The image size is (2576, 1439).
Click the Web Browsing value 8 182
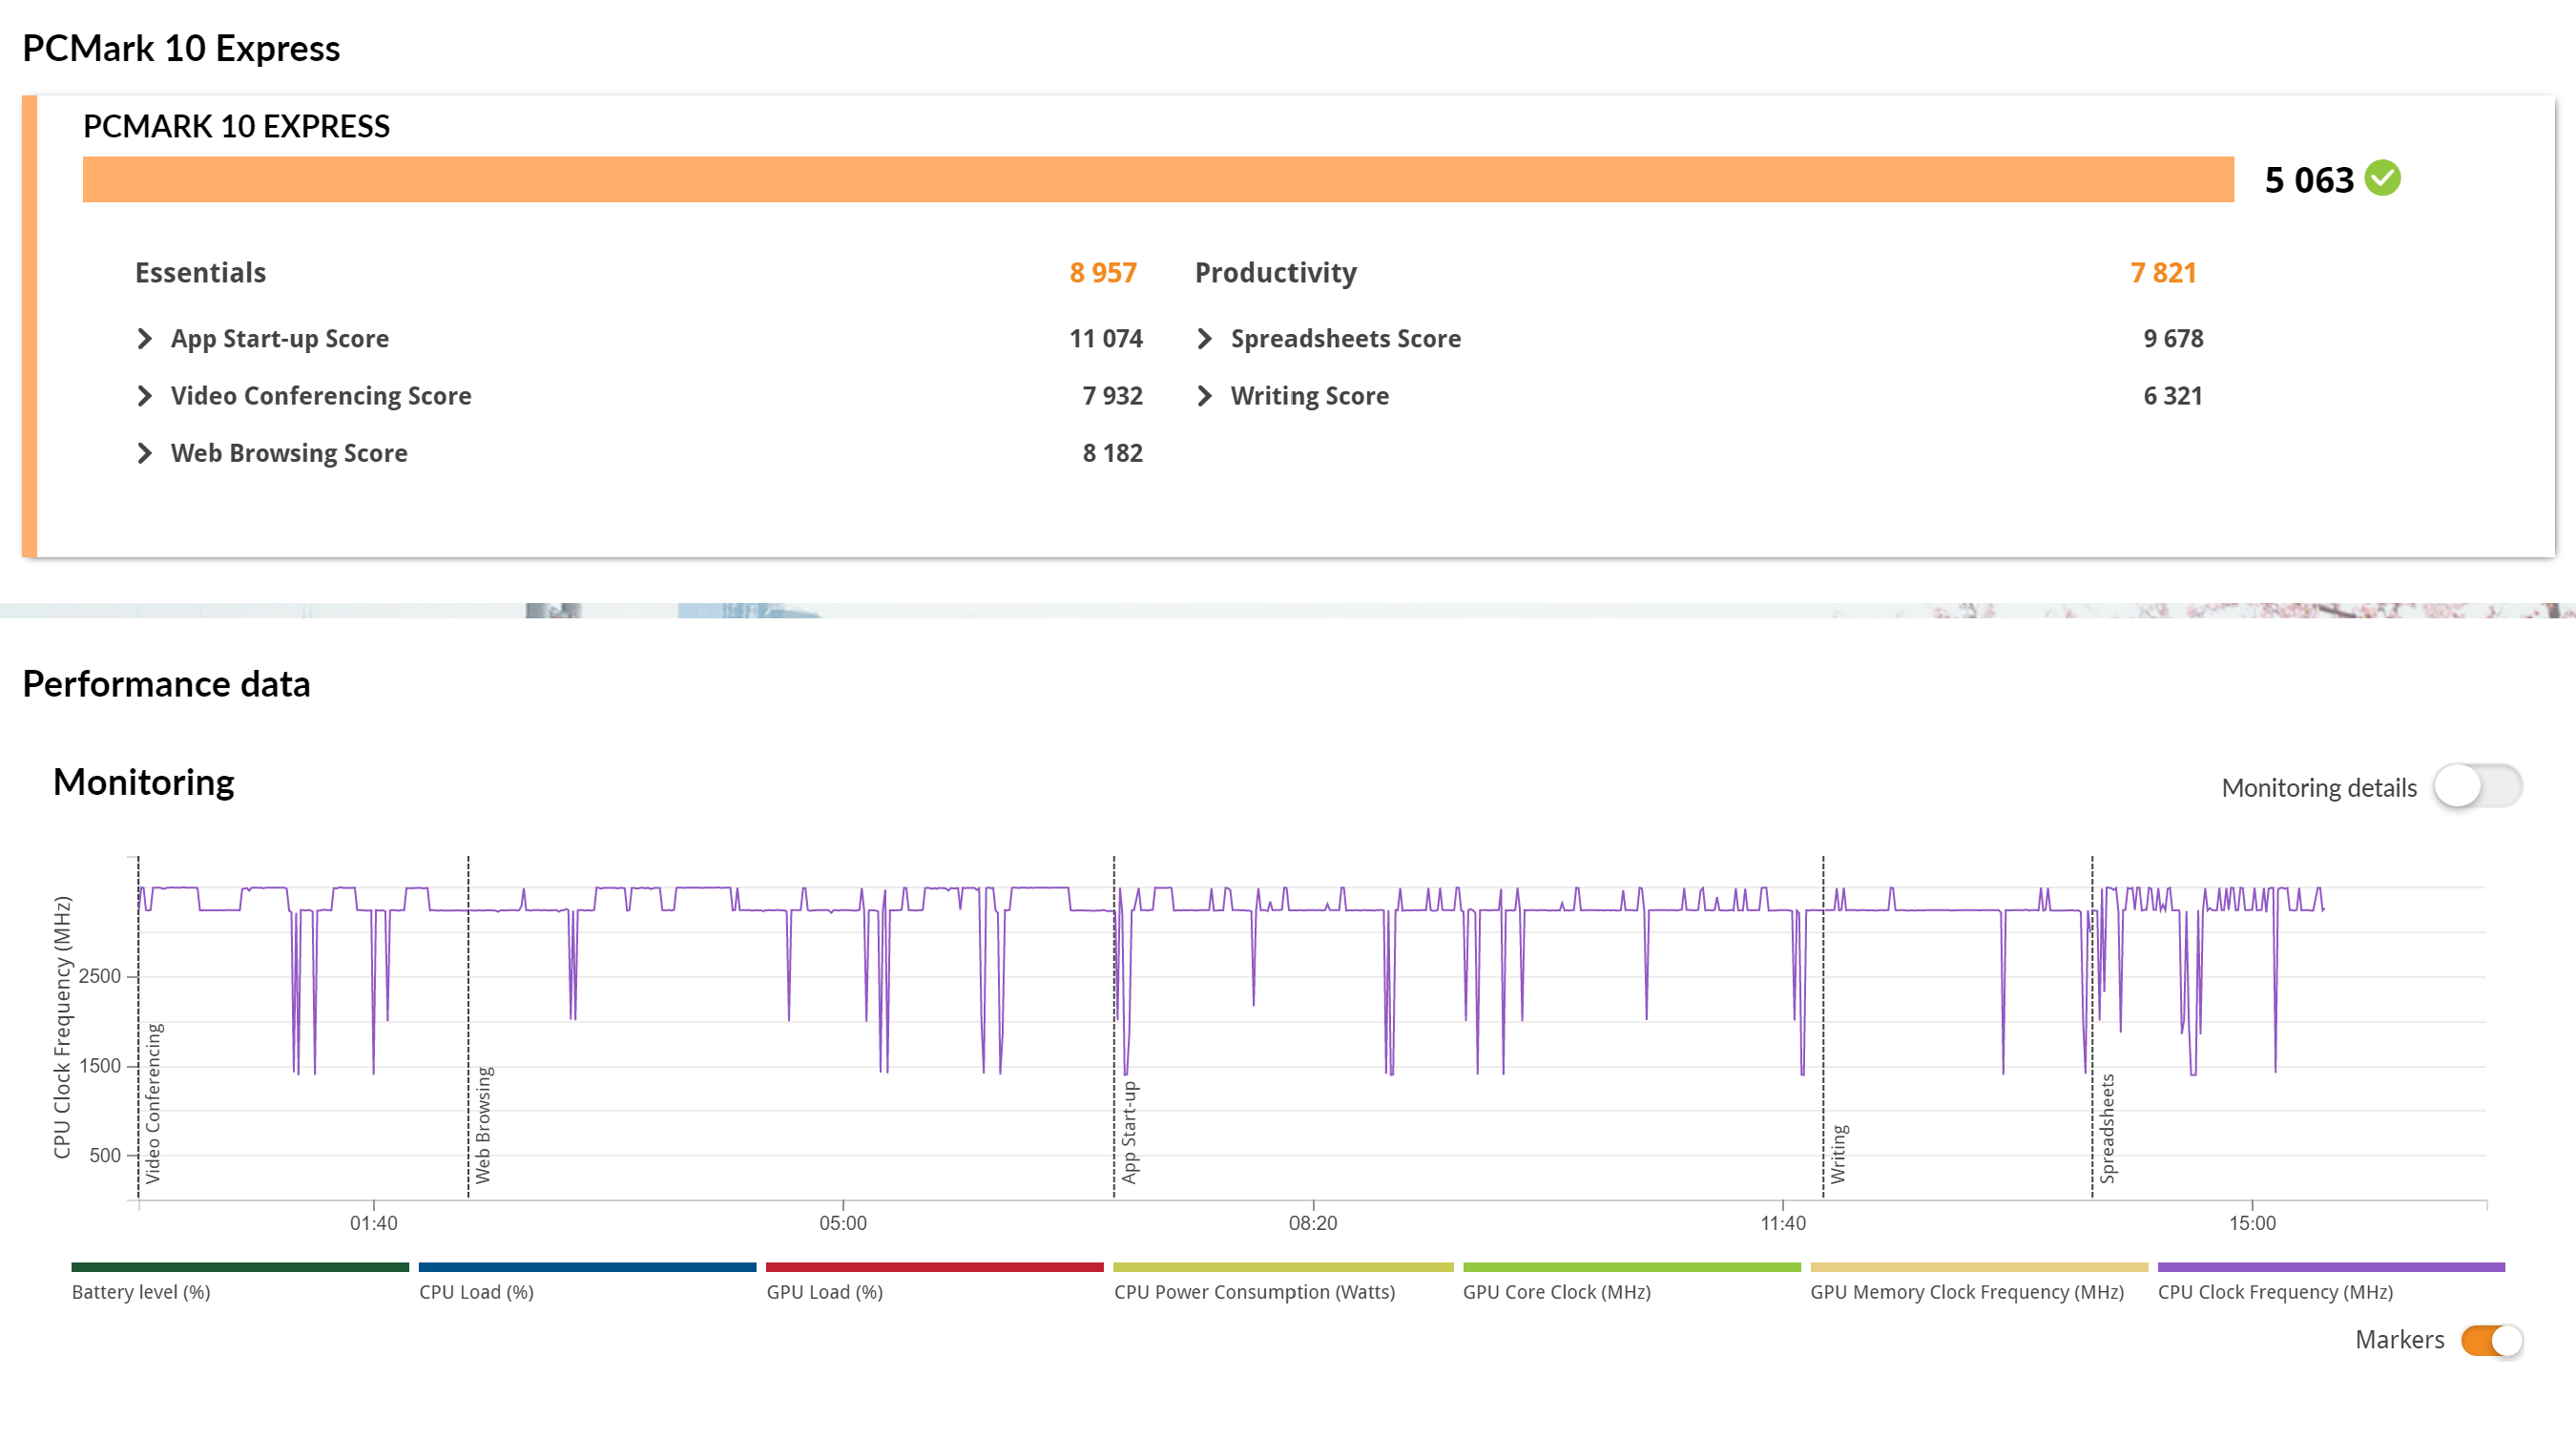pyautogui.click(x=1112, y=453)
